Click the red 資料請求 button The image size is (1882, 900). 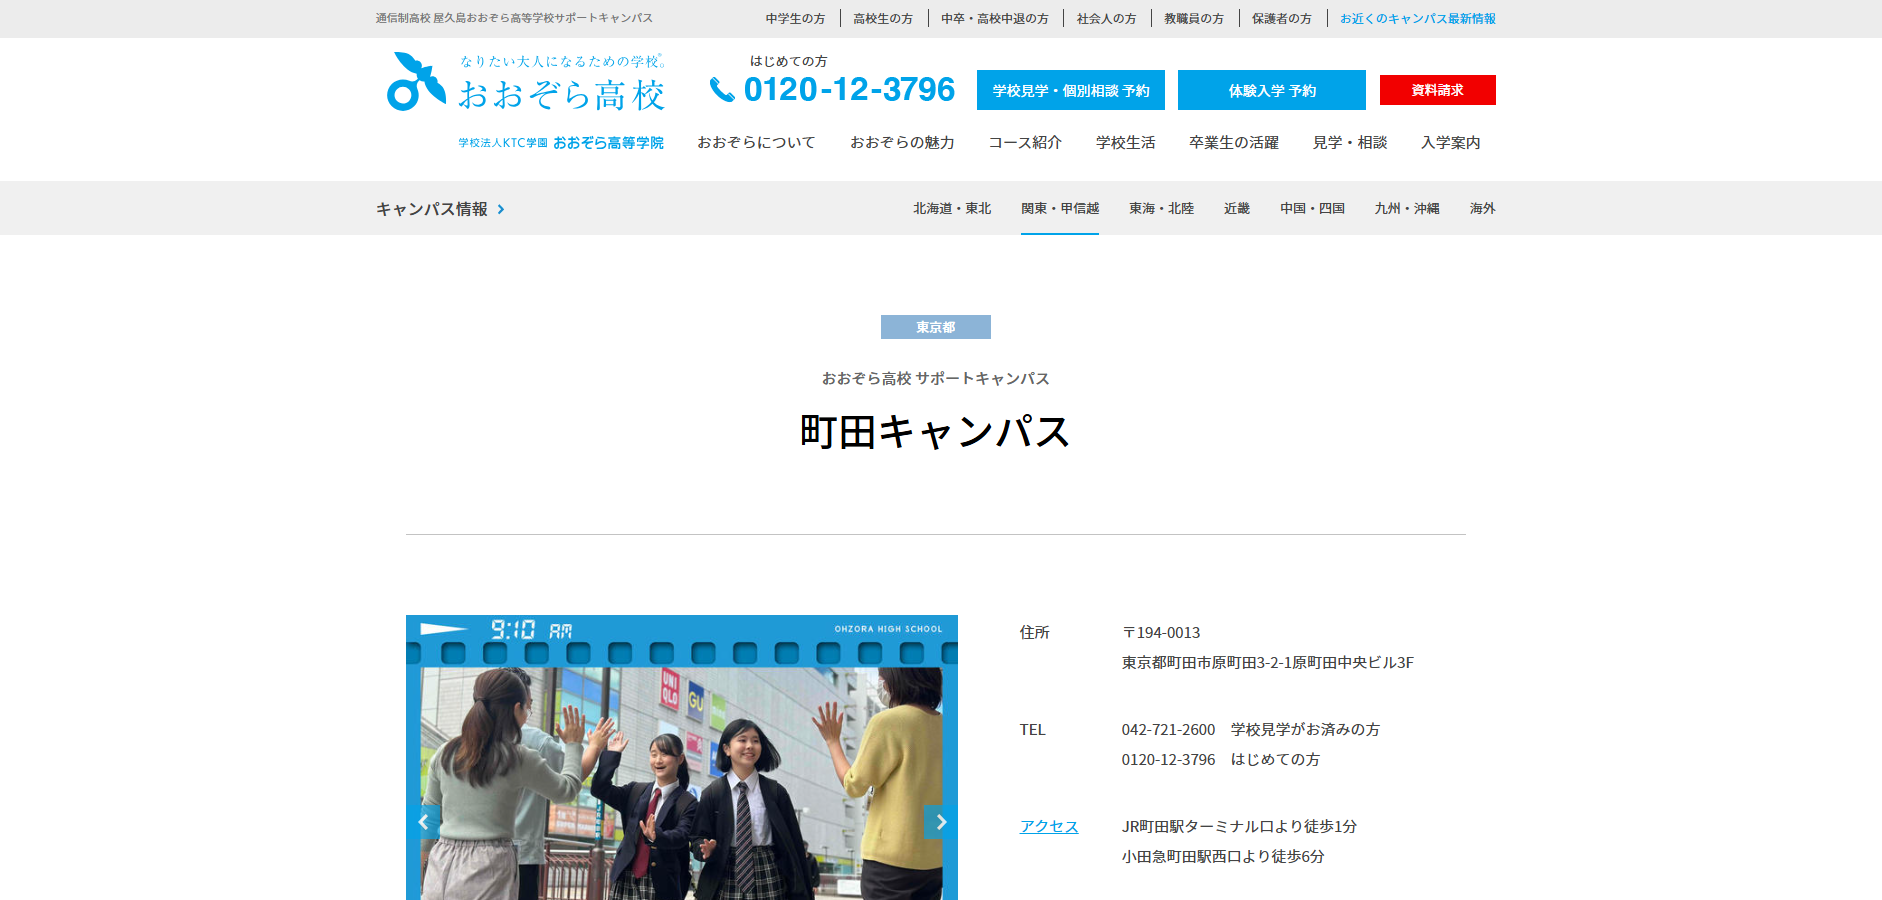point(1437,90)
